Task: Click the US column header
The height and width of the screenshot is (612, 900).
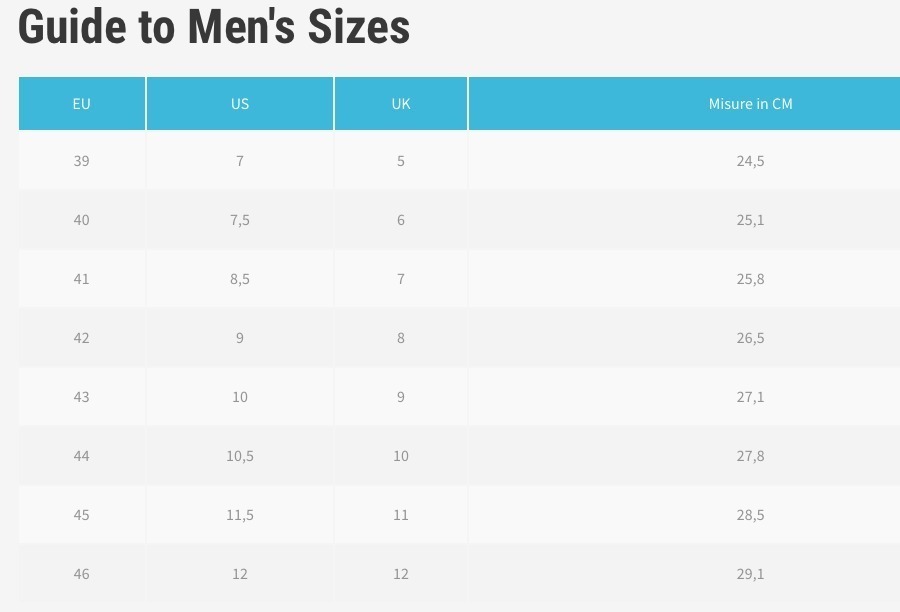Action: click(x=240, y=103)
